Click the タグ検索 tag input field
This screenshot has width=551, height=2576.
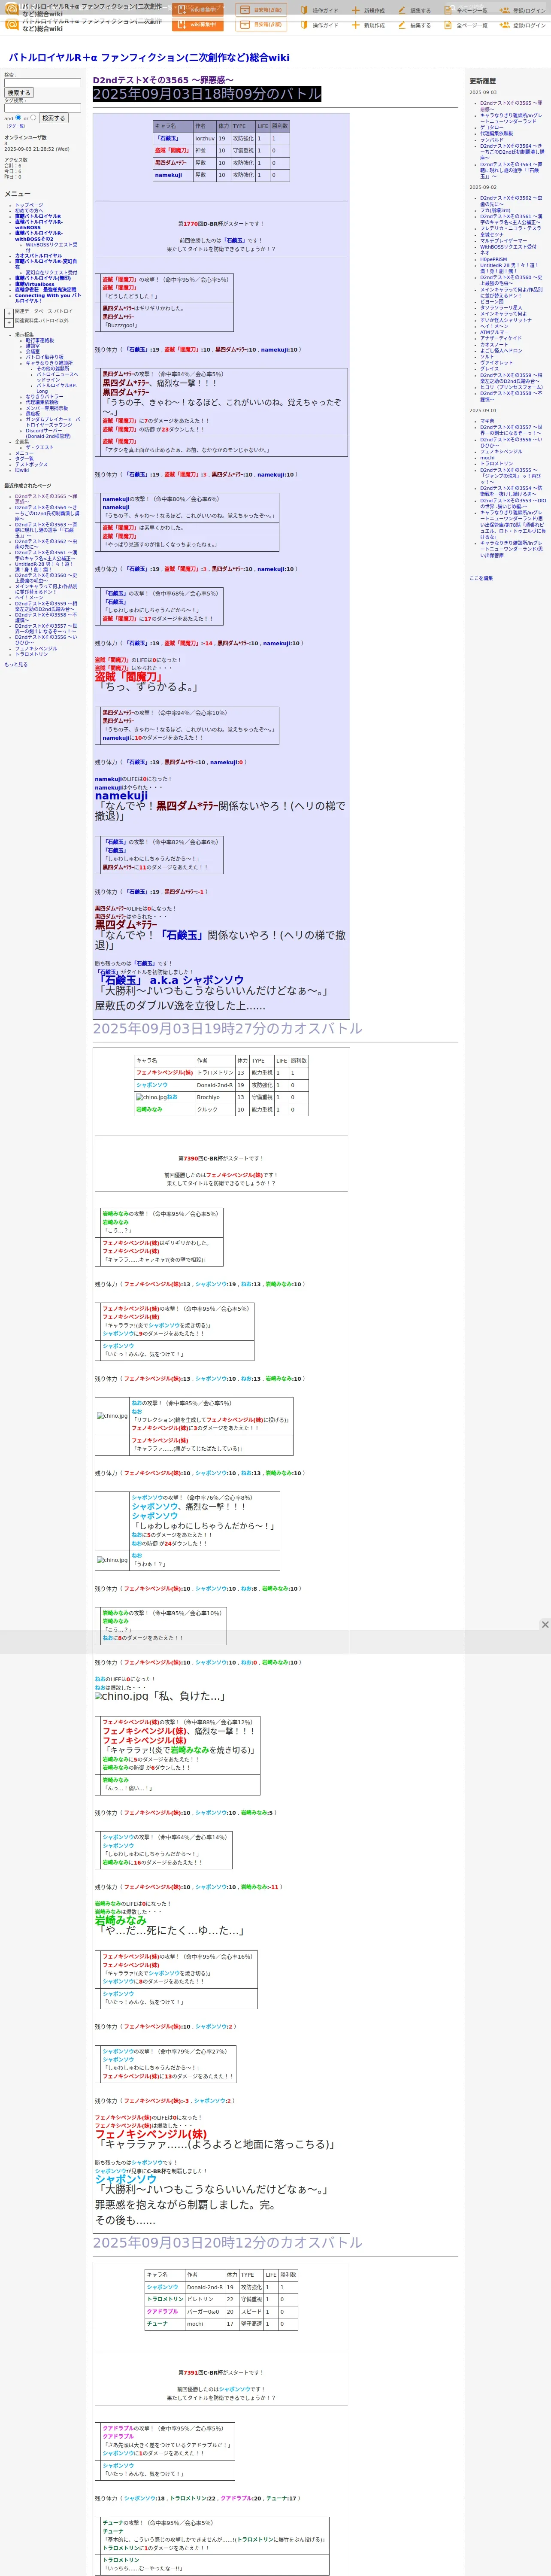click(42, 108)
